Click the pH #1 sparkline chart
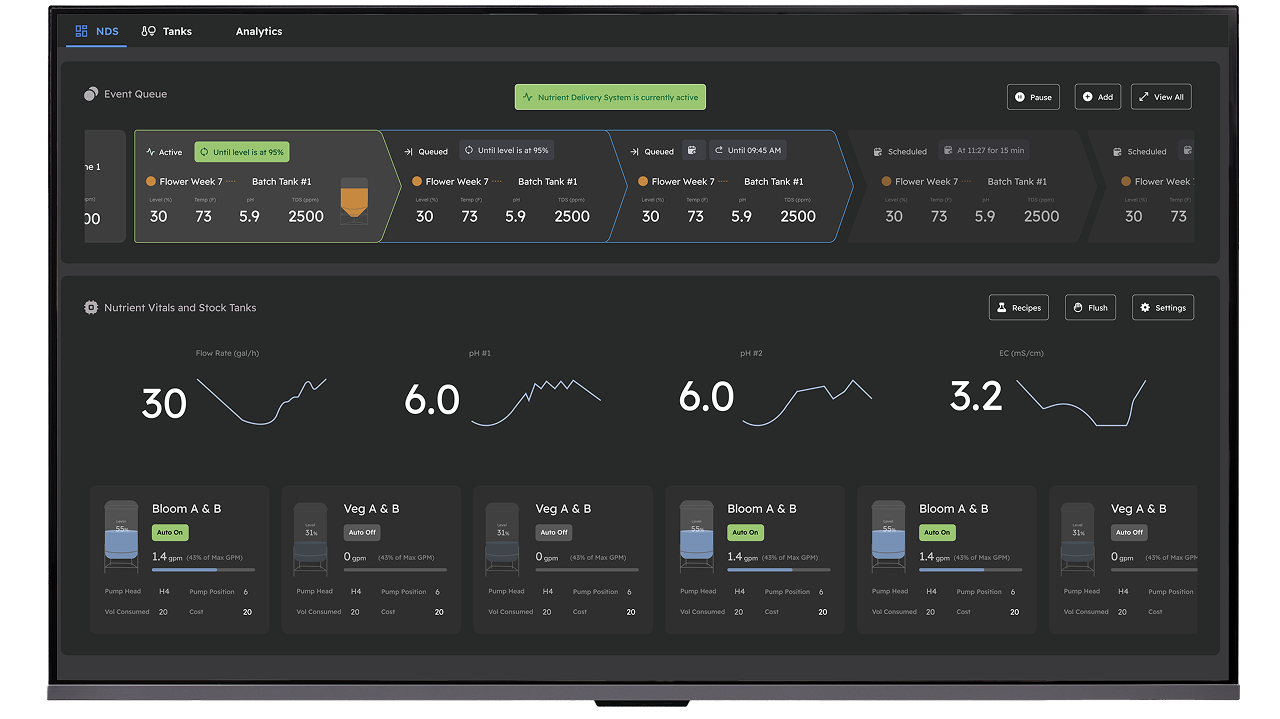This screenshot has width=1280, height=719. 536,402
